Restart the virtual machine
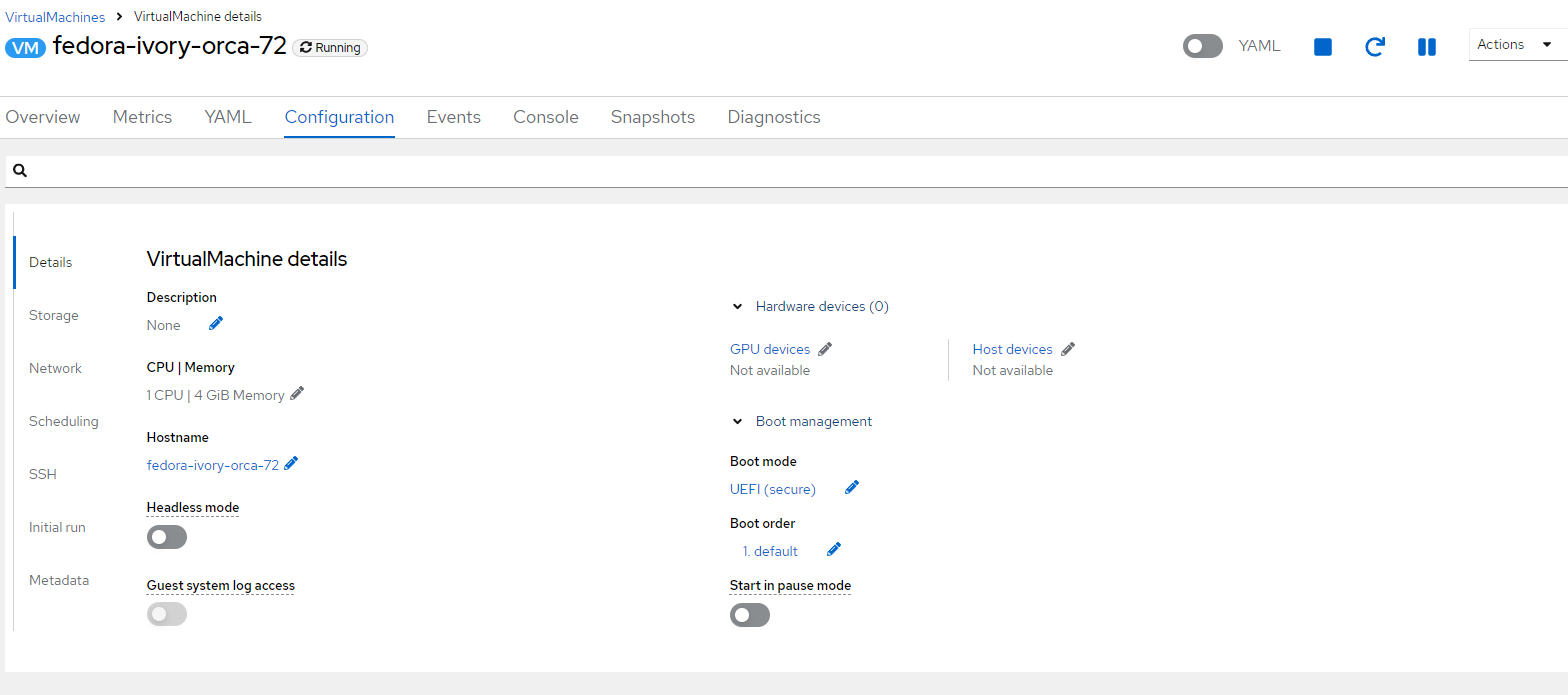The width and height of the screenshot is (1568, 695). pyautogui.click(x=1375, y=47)
